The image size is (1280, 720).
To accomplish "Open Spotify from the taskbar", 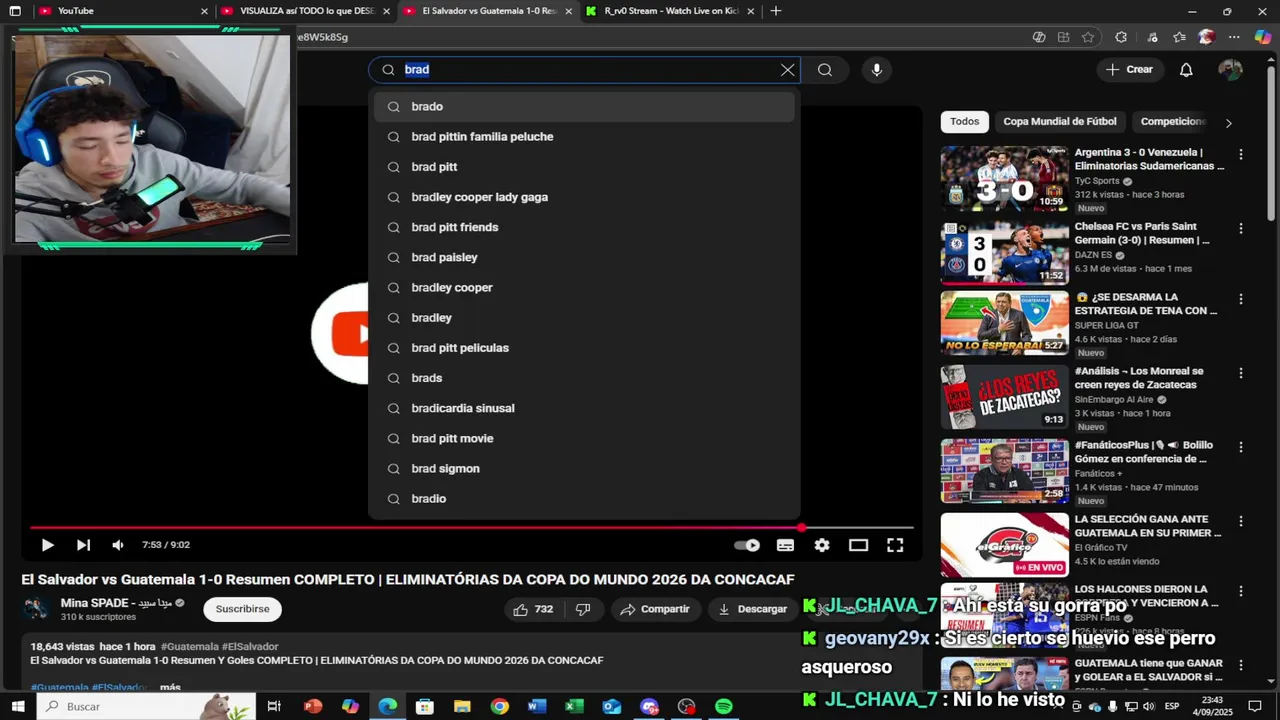I will point(724,706).
